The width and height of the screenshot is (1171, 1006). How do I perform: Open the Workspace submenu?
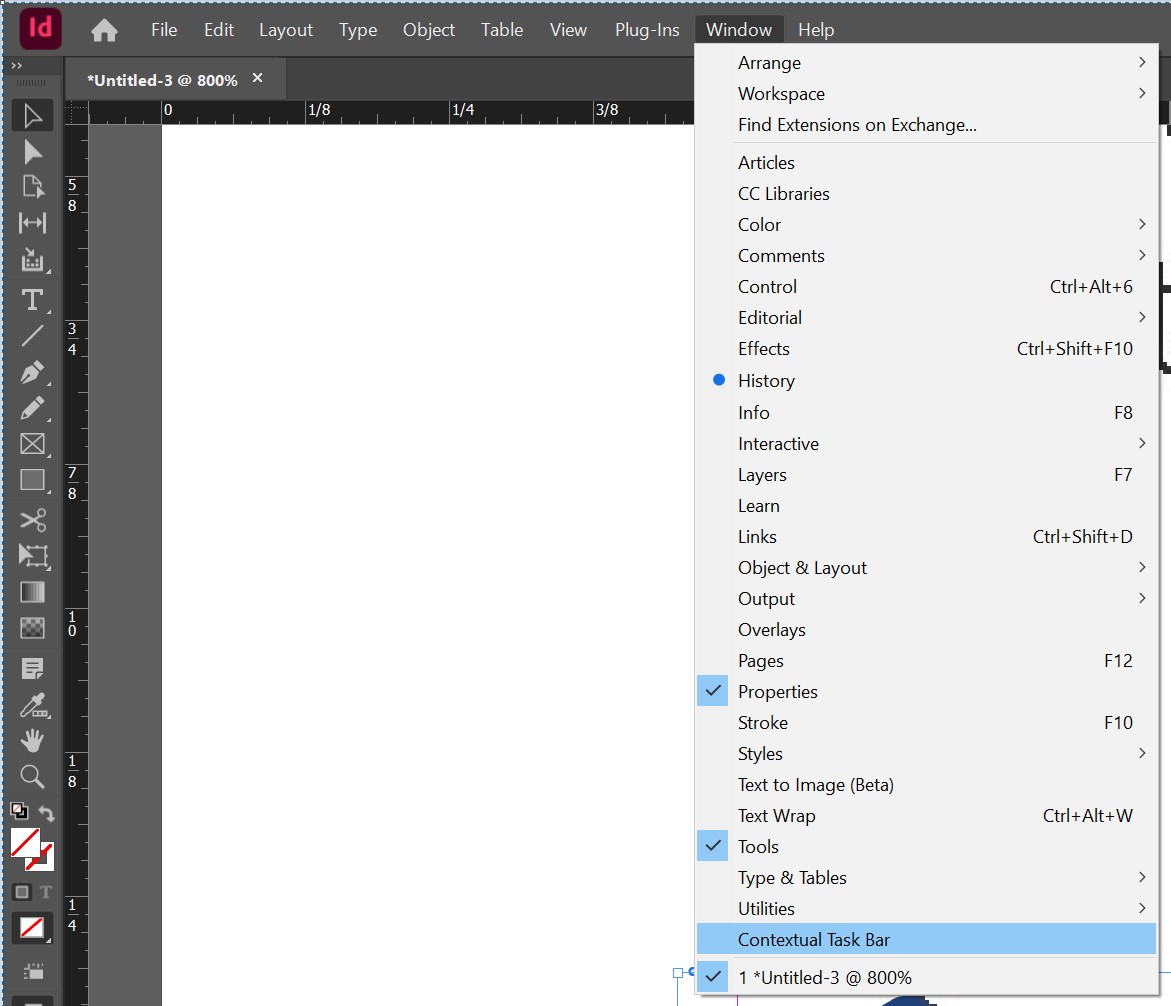pos(781,93)
